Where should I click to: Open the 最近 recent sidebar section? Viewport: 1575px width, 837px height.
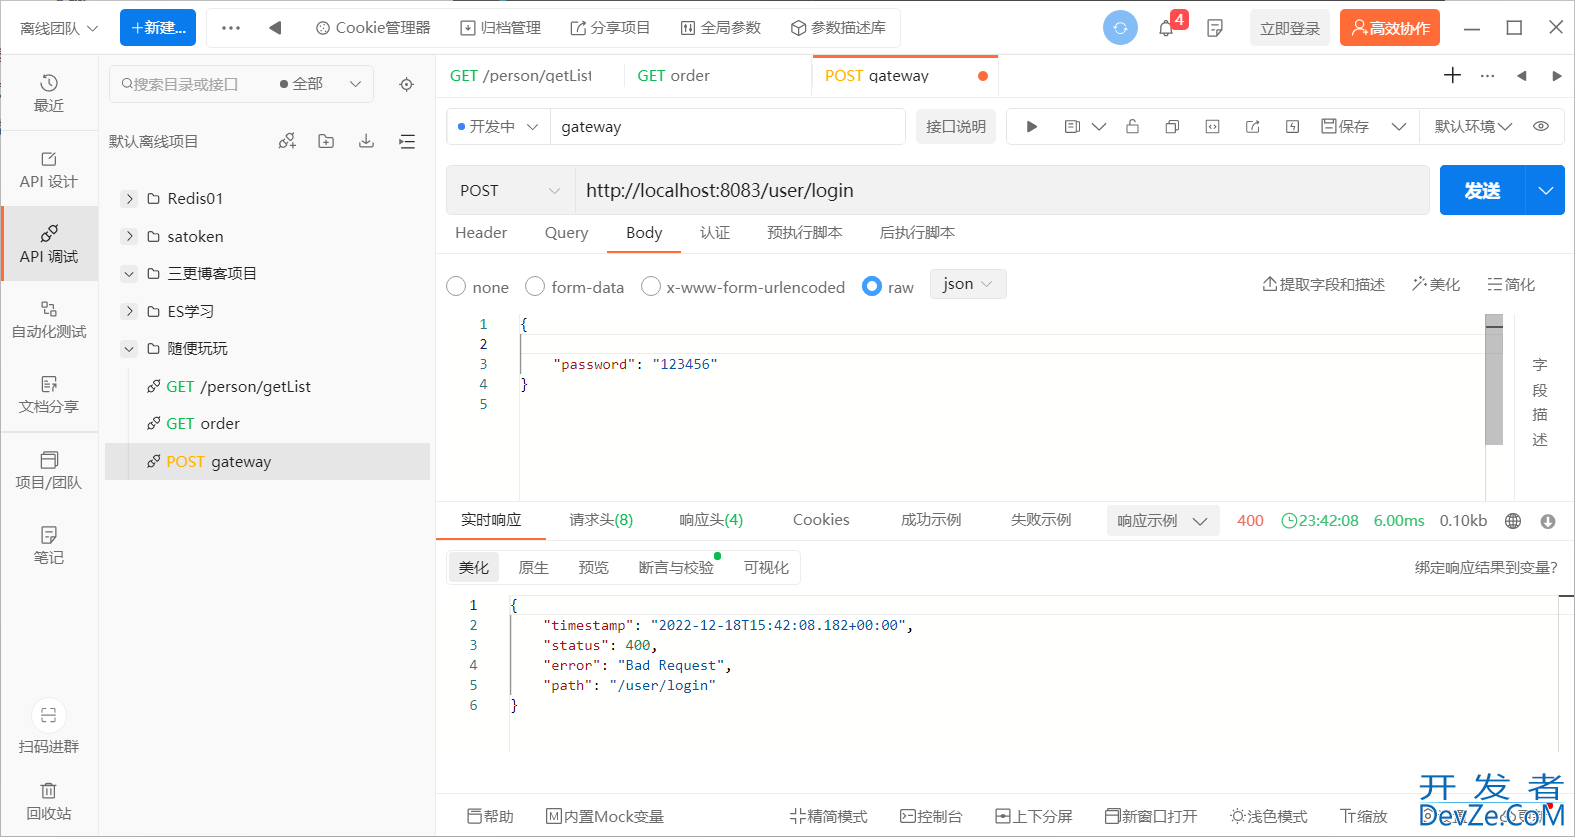tap(49, 93)
